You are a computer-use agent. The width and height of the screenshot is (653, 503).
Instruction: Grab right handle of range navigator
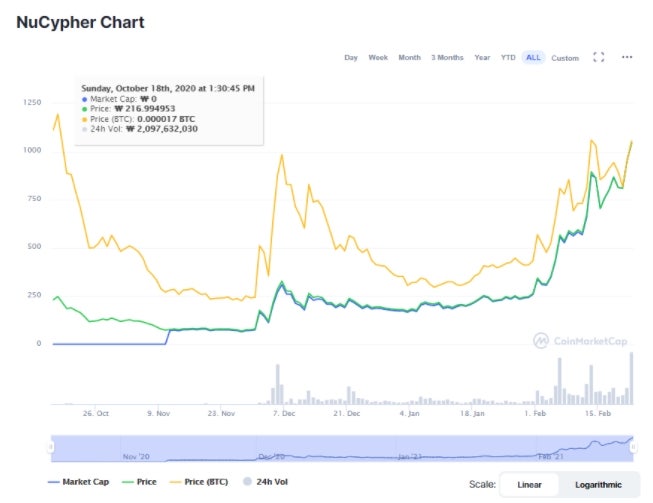(x=633, y=447)
